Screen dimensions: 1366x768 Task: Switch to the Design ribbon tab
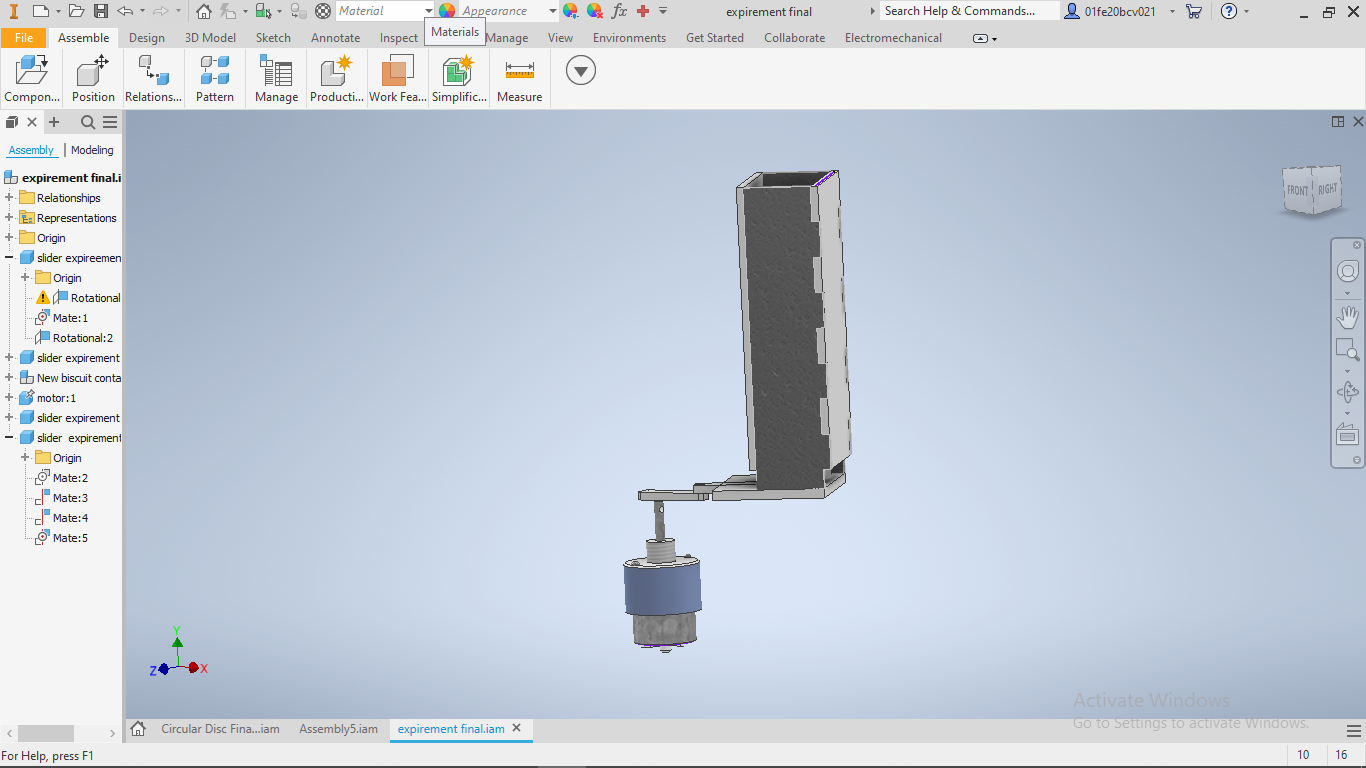click(x=147, y=38)
